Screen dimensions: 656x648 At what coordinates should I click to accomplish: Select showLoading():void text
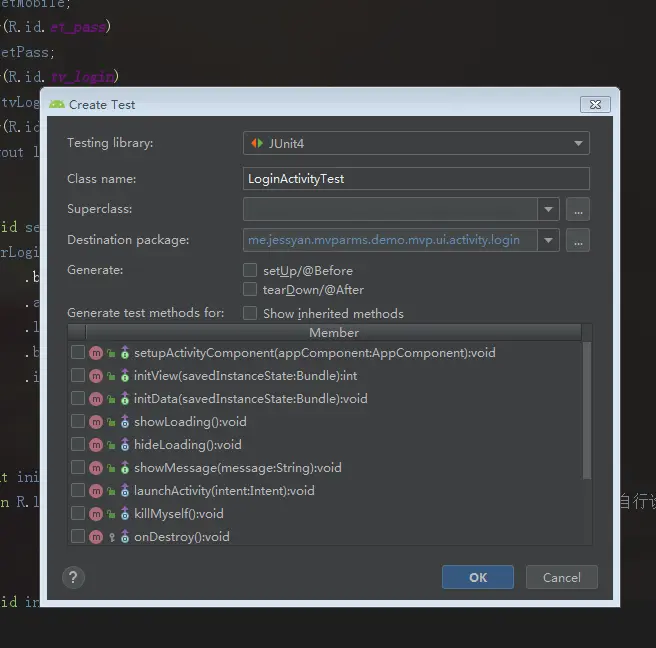pyautogui.click(x=190, y=422)
